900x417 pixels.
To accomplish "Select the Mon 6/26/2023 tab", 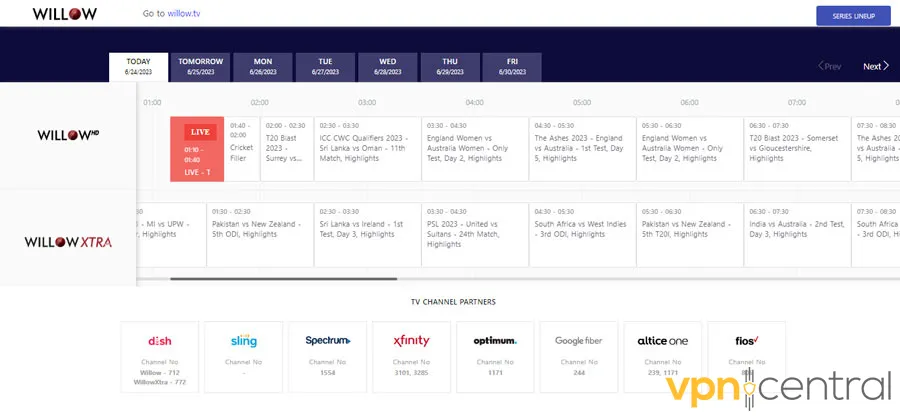I will pos(263,67).
